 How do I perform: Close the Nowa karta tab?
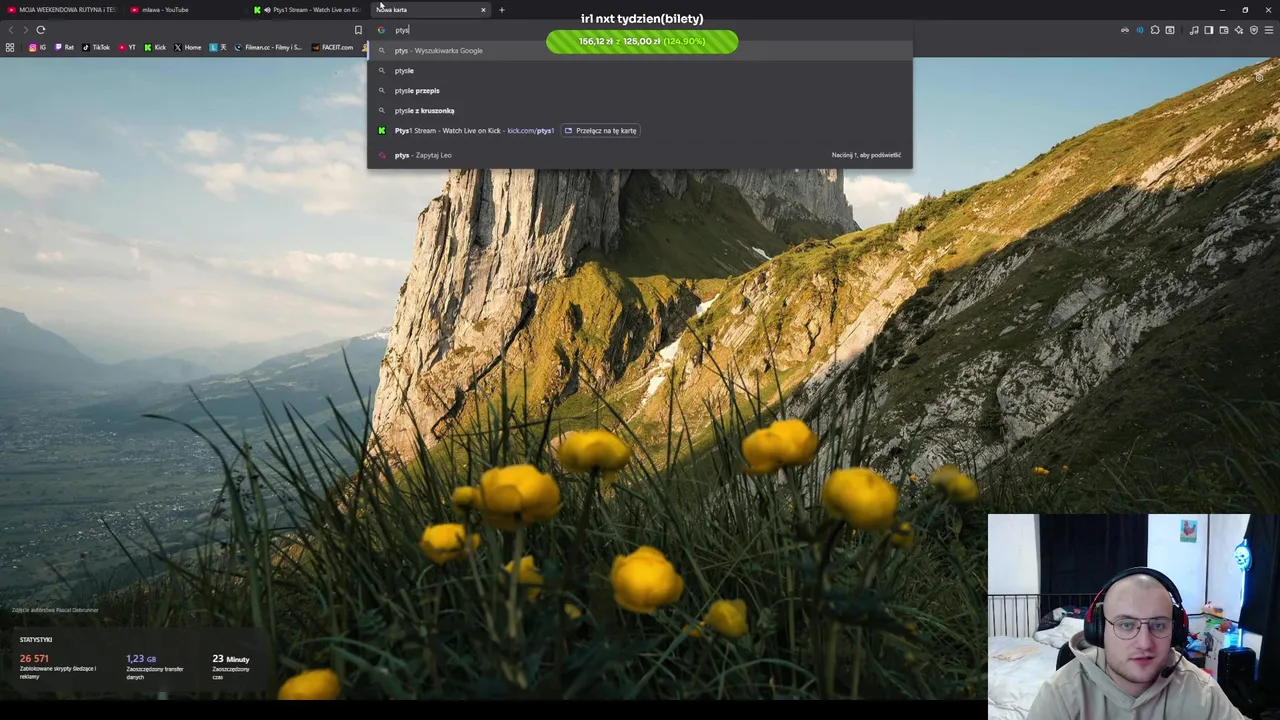point(483,10)
